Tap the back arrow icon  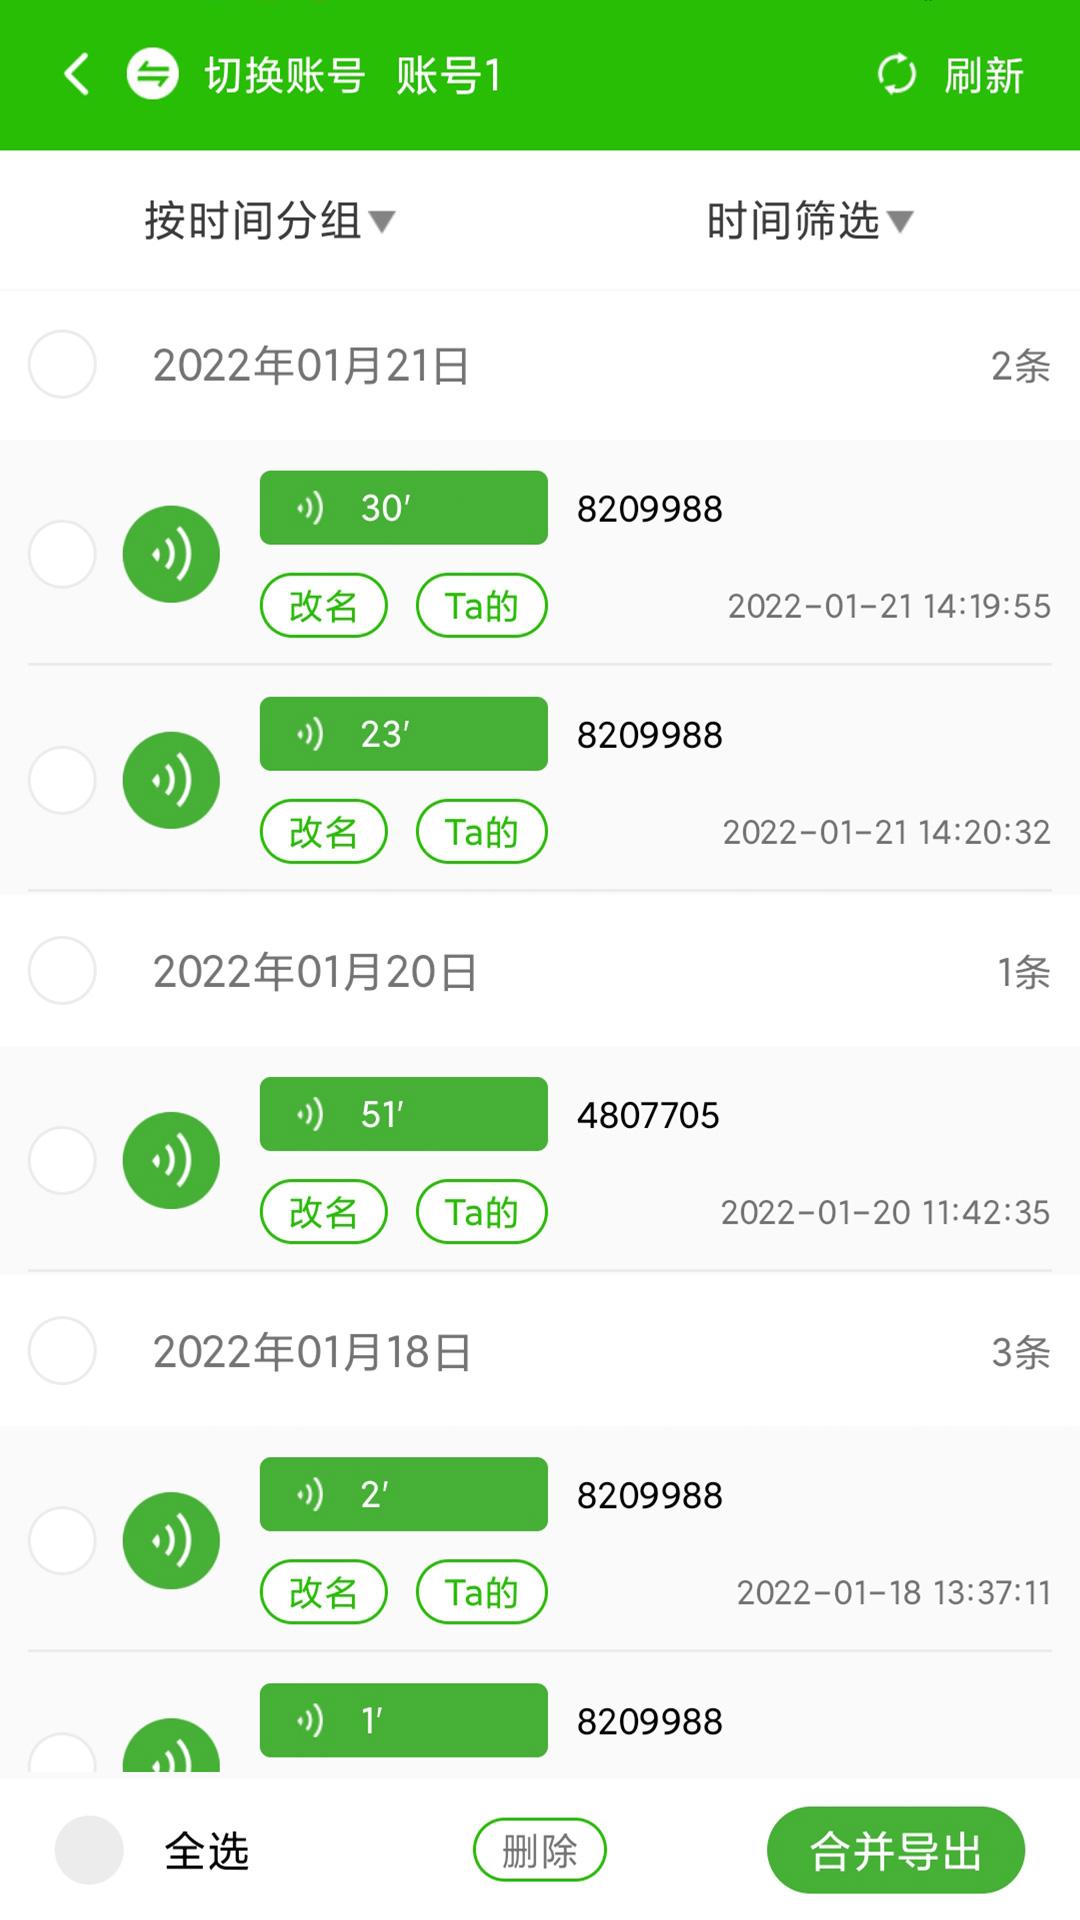point(77,75)
